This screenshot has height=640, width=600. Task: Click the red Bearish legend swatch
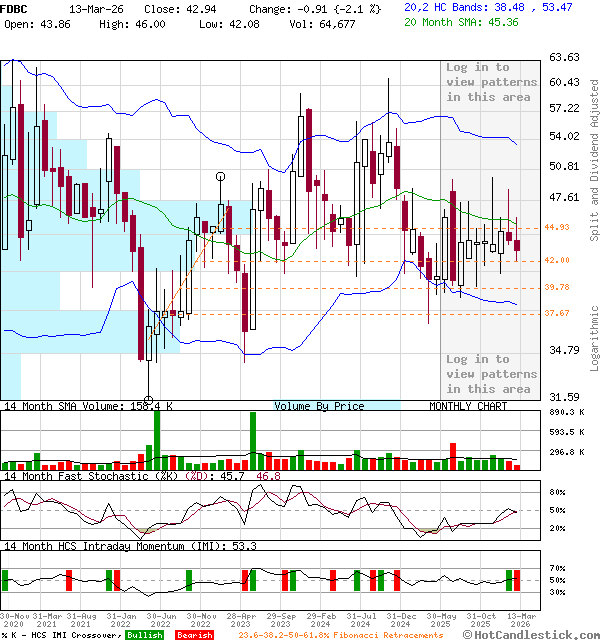click(194, 635)
